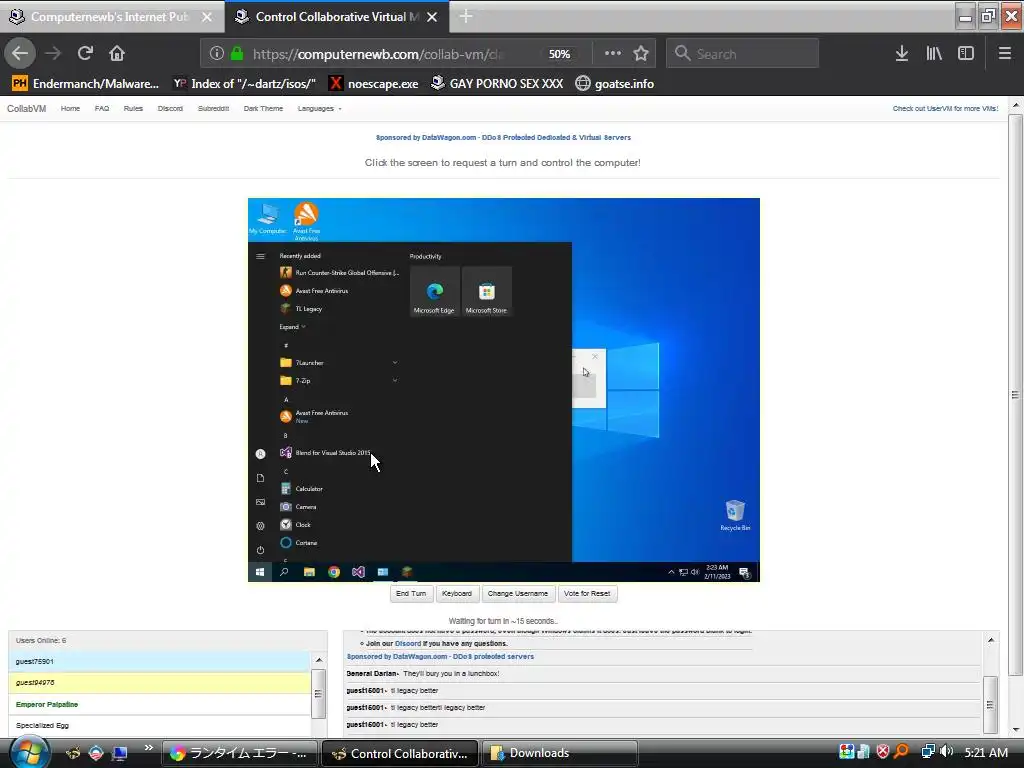Open the Downloads window in the Vista taskbar
Screen dimensions: 1024x768
(x=559, y=753)
